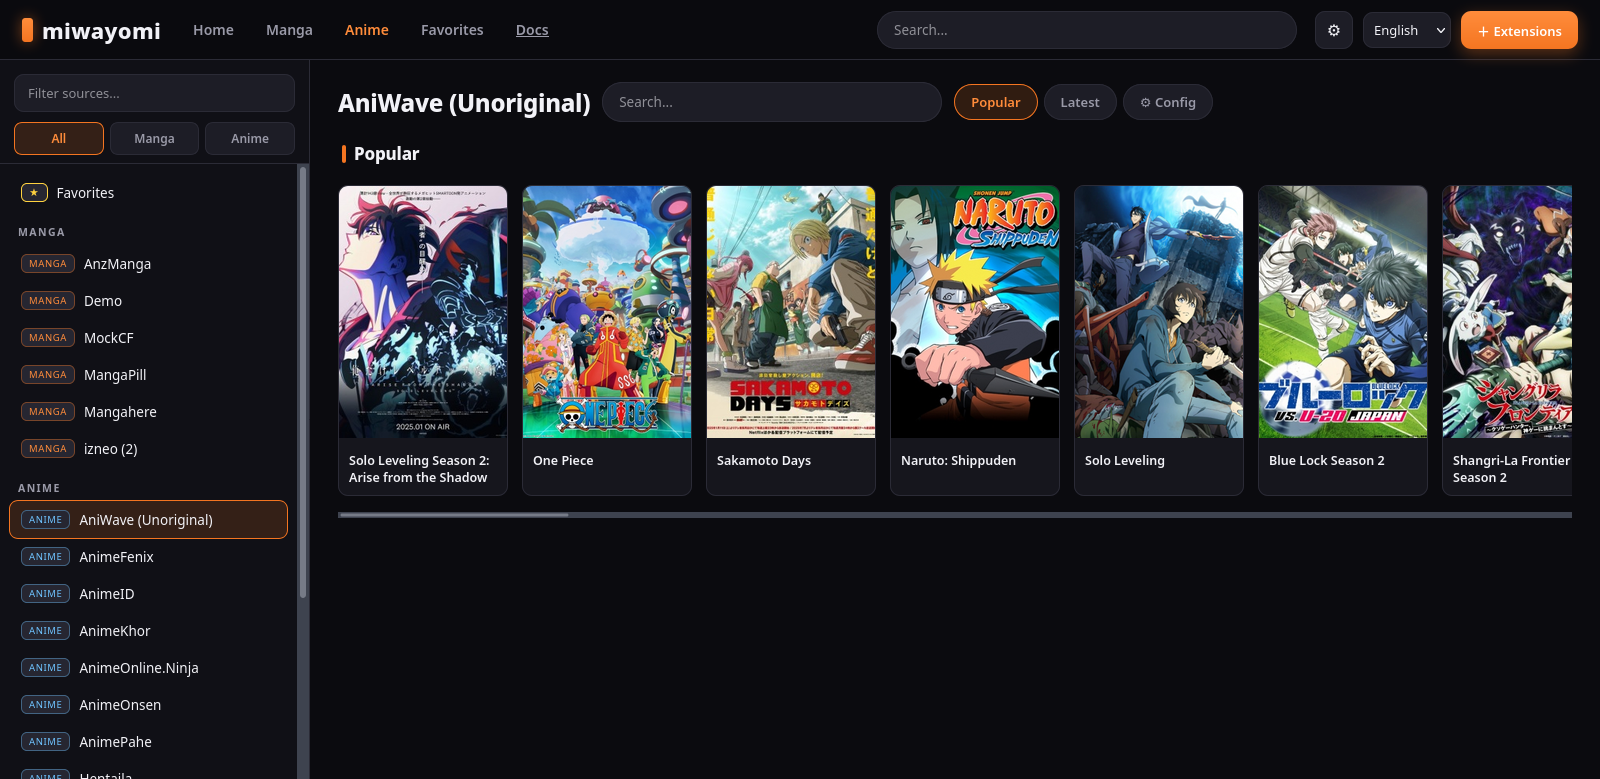Go to the Home nav item
This screenshot has height=779, width=1600.
coord(213,30)
